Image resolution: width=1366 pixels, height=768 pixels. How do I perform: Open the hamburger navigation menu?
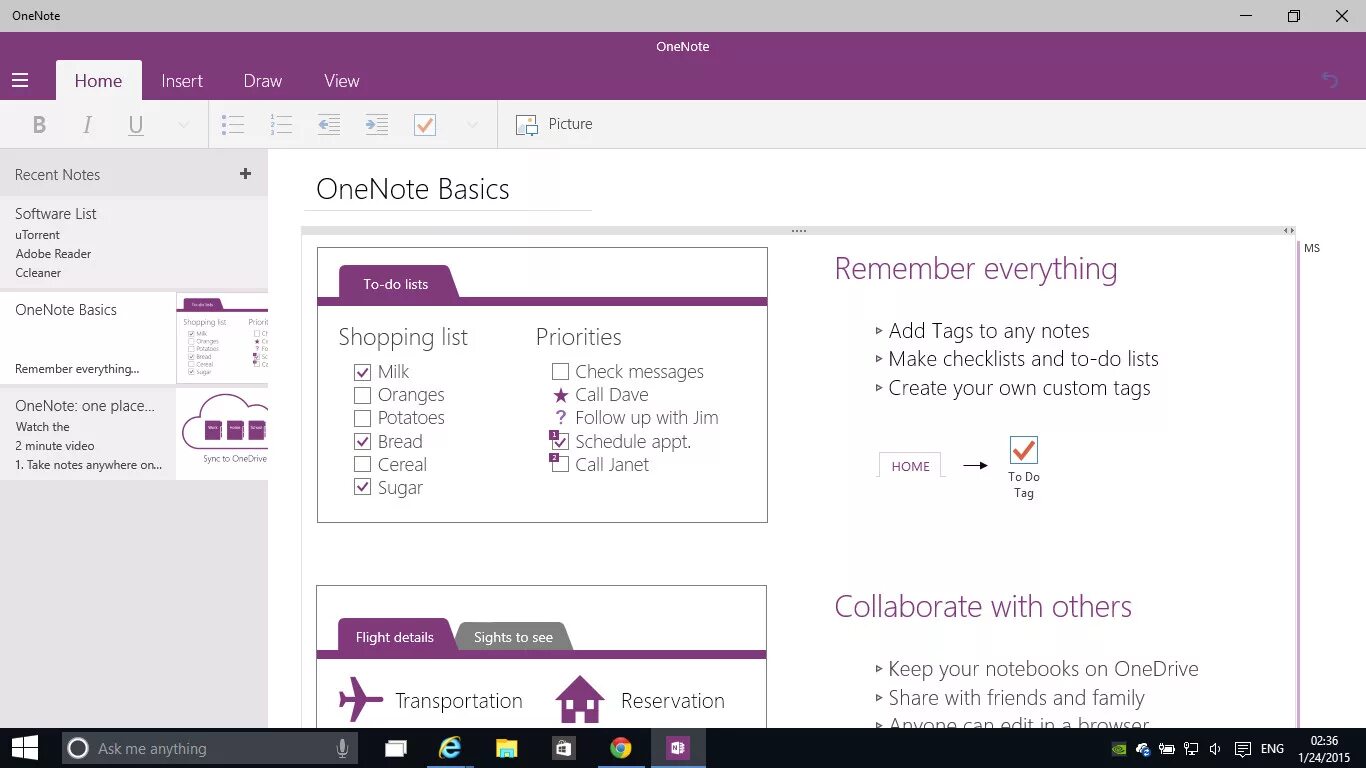[x=20, y=81]
